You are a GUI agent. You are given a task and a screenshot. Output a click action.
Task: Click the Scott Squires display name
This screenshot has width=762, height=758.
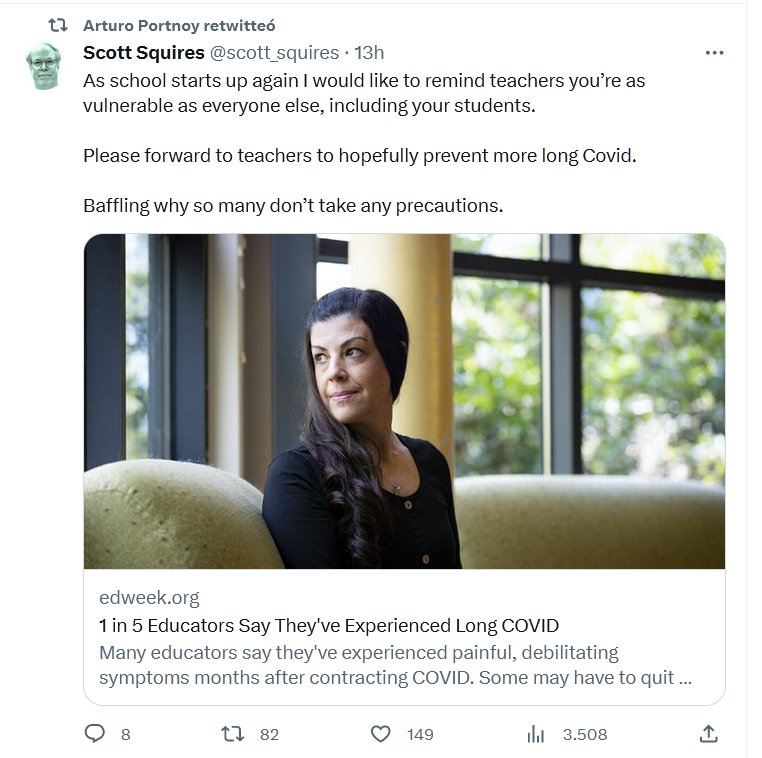pyautogui.click(x=144, y=53)
